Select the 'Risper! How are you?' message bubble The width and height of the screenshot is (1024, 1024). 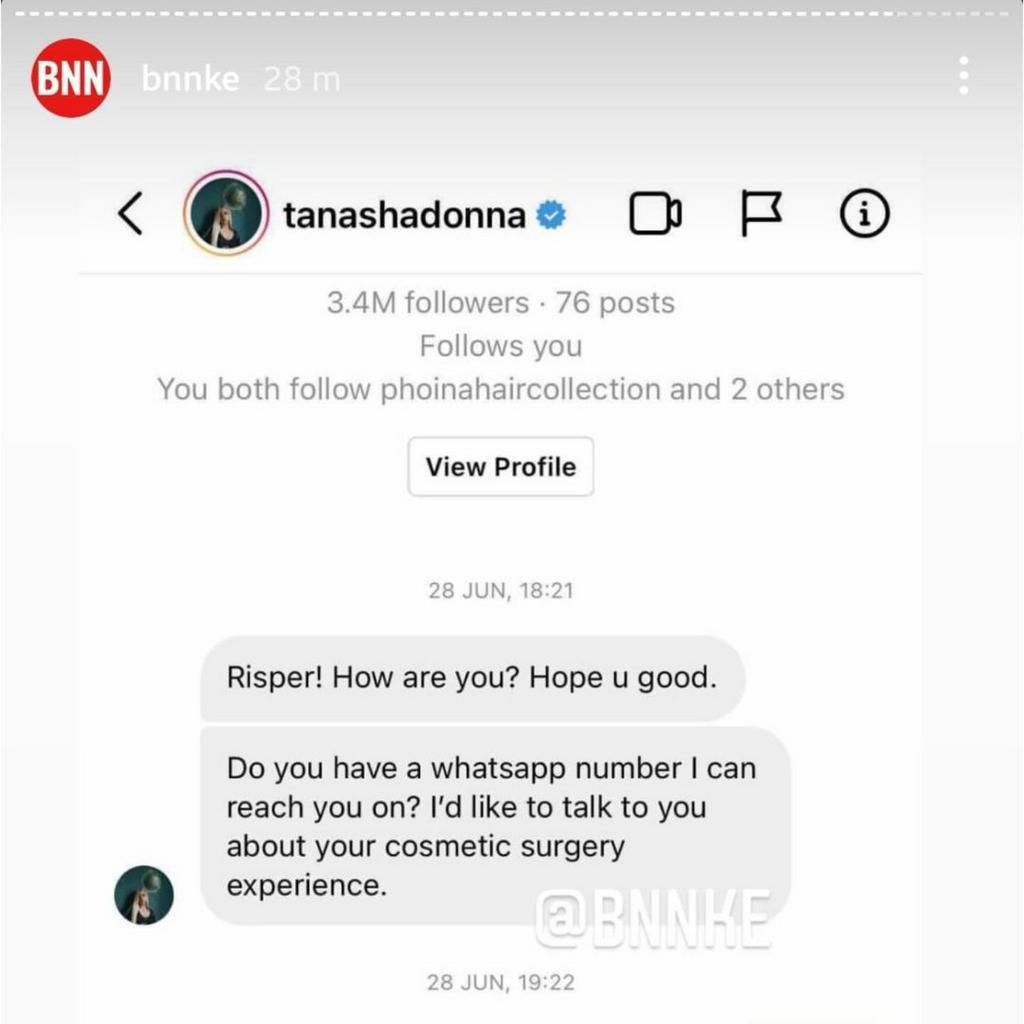click(472, 678)
